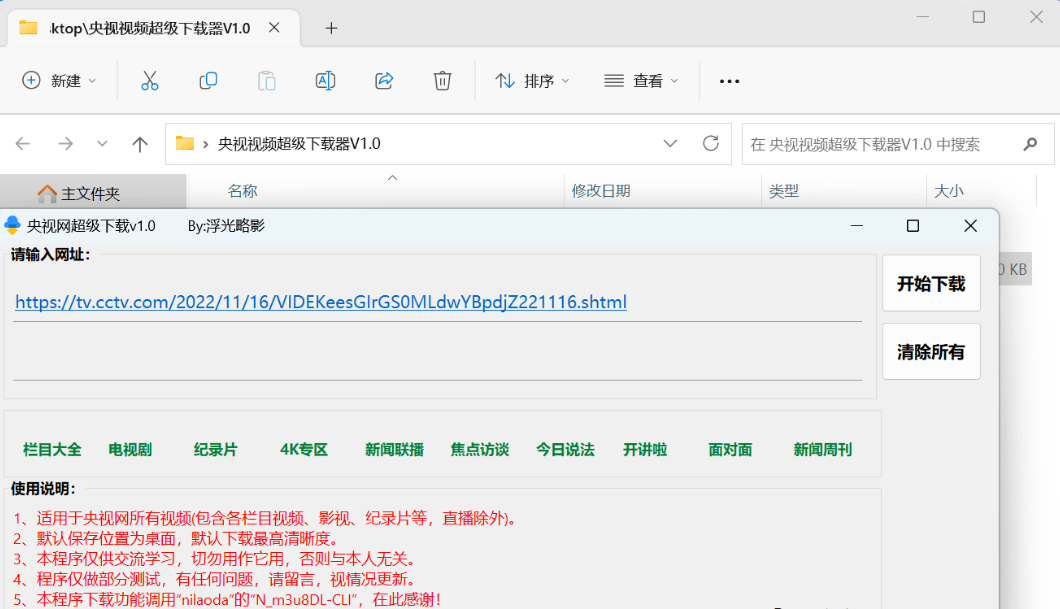1060x609 pixels.
Task: Click the 央视网超级下载 app icon in title bar
Action: coord(11,225)
